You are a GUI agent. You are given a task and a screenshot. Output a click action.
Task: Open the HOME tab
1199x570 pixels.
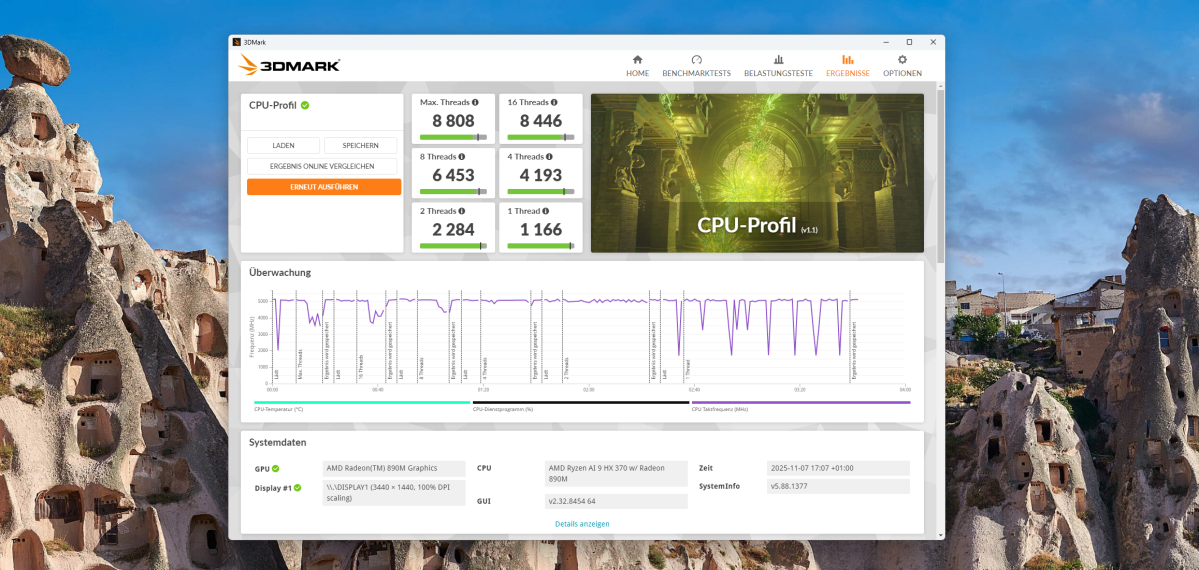click(x=637, y=66)
